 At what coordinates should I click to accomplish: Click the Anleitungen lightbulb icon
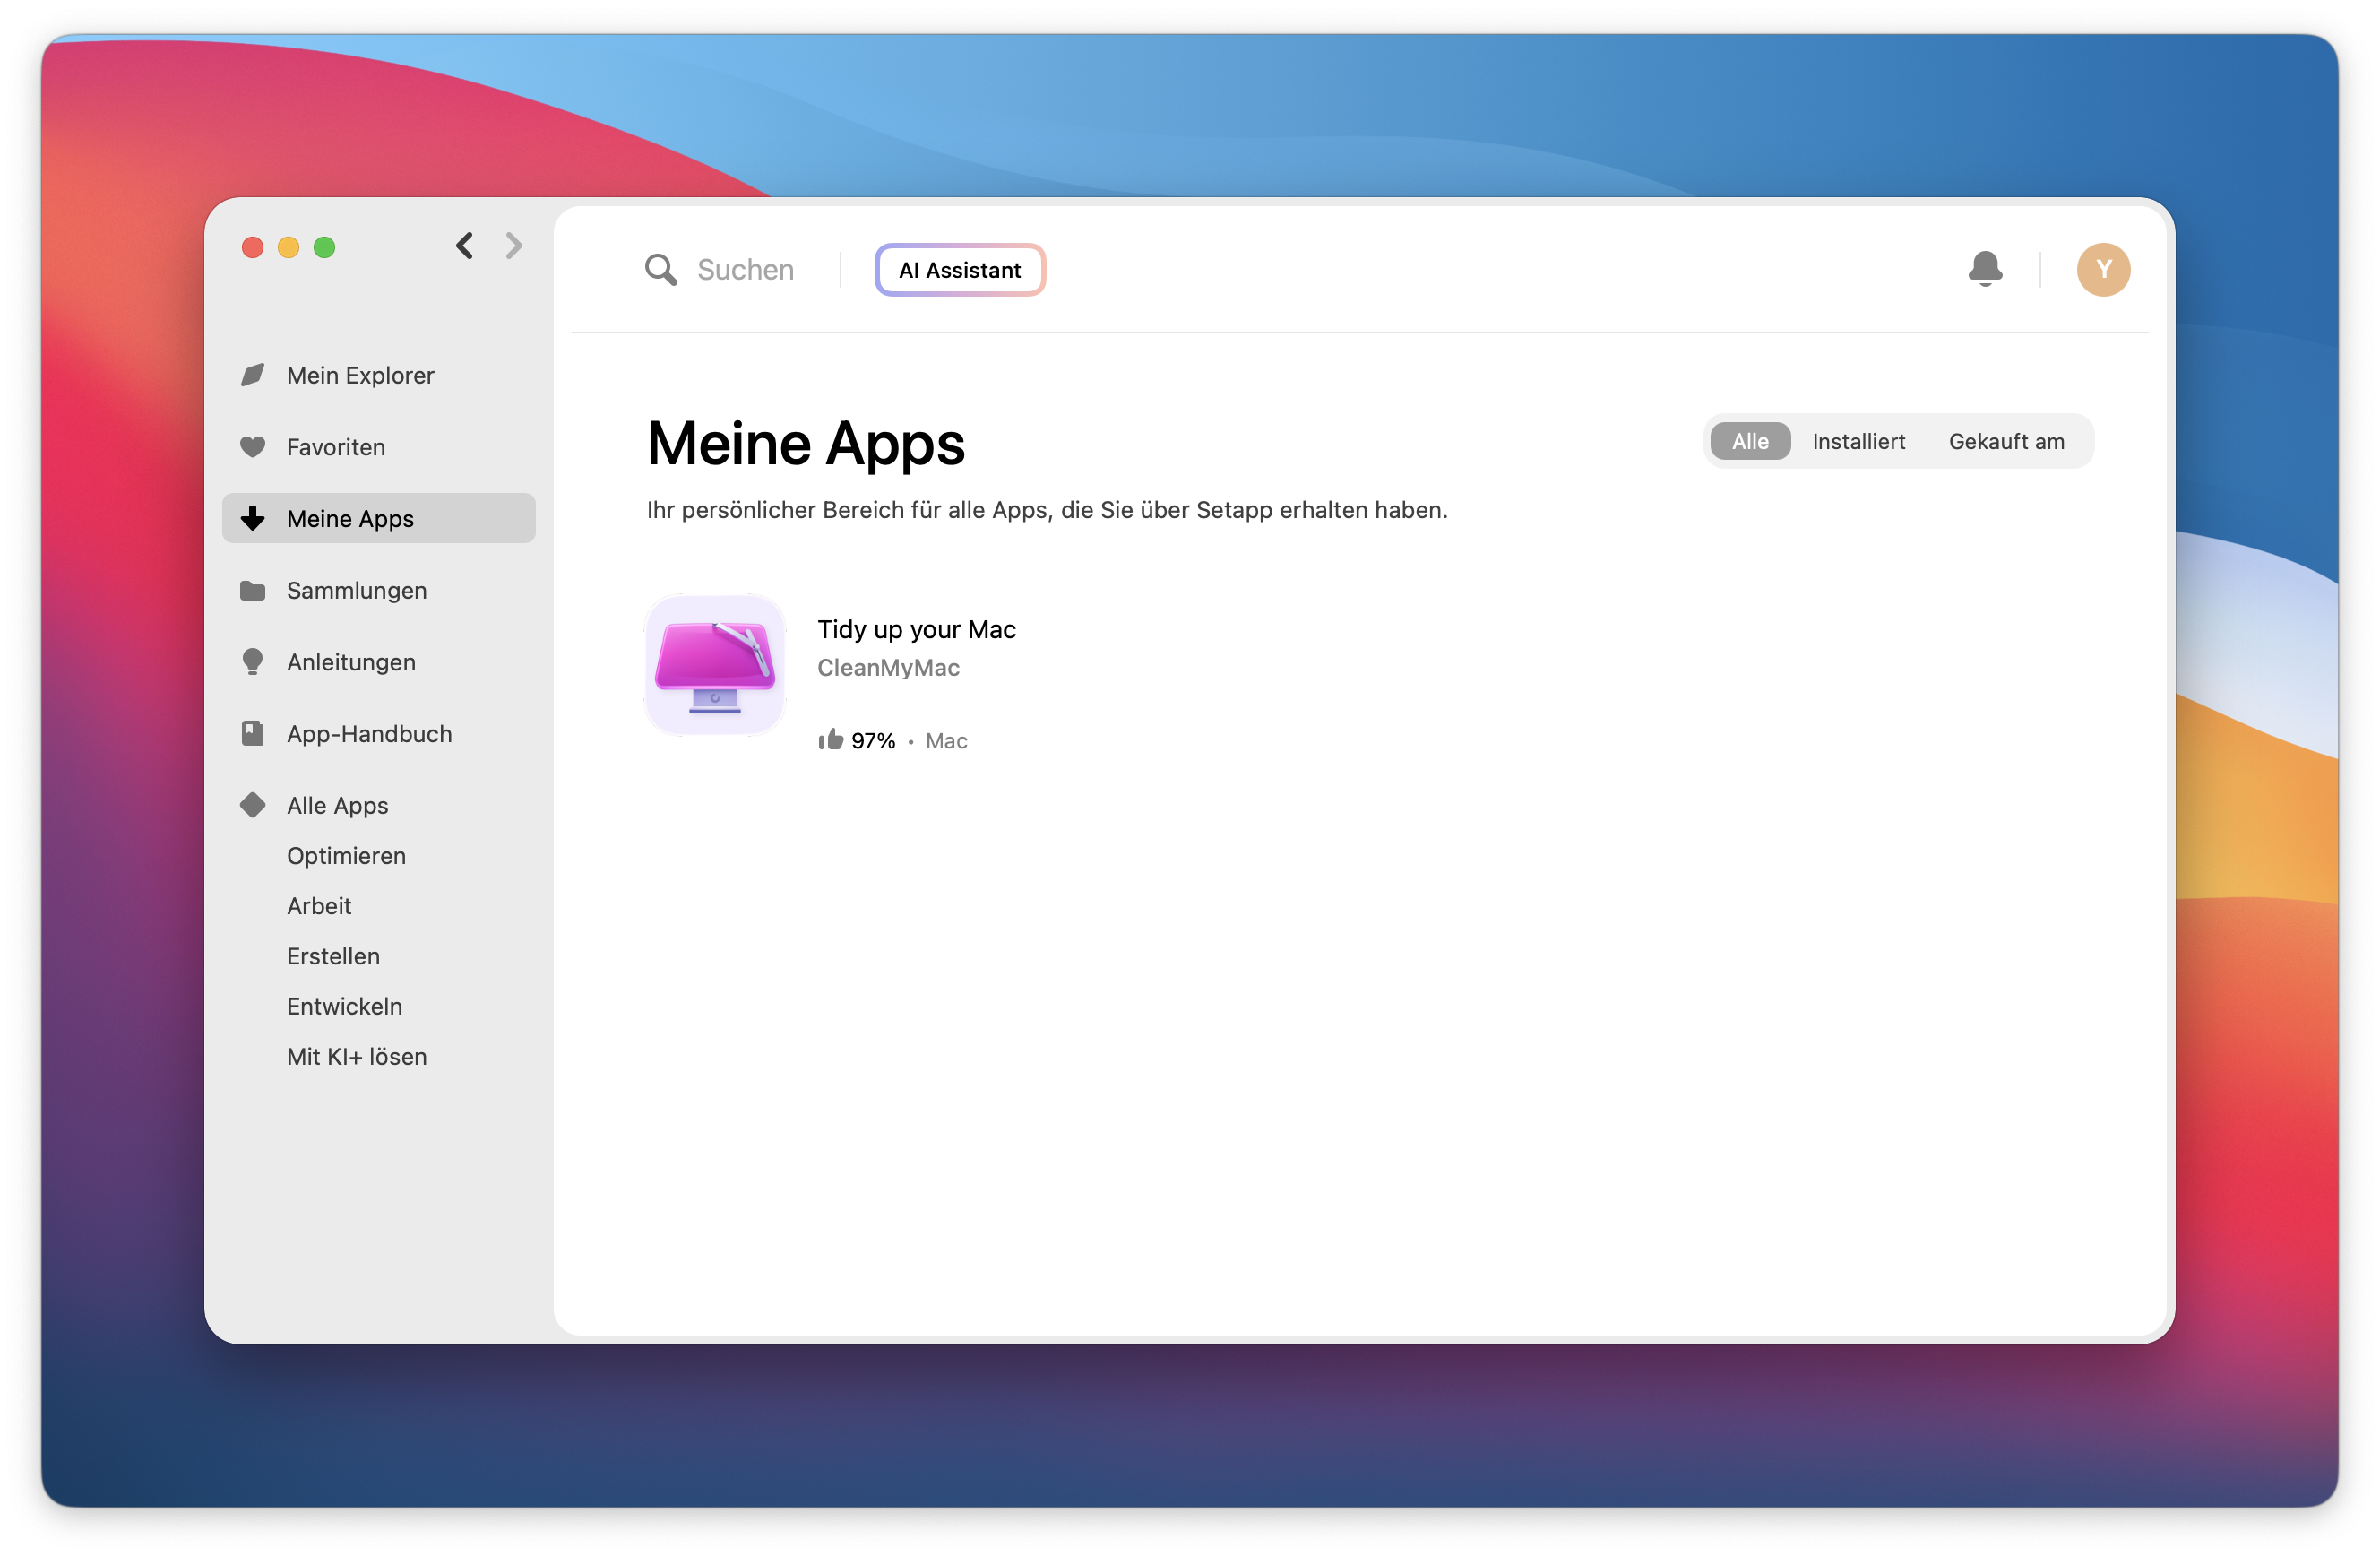click(x=253, y=662)
